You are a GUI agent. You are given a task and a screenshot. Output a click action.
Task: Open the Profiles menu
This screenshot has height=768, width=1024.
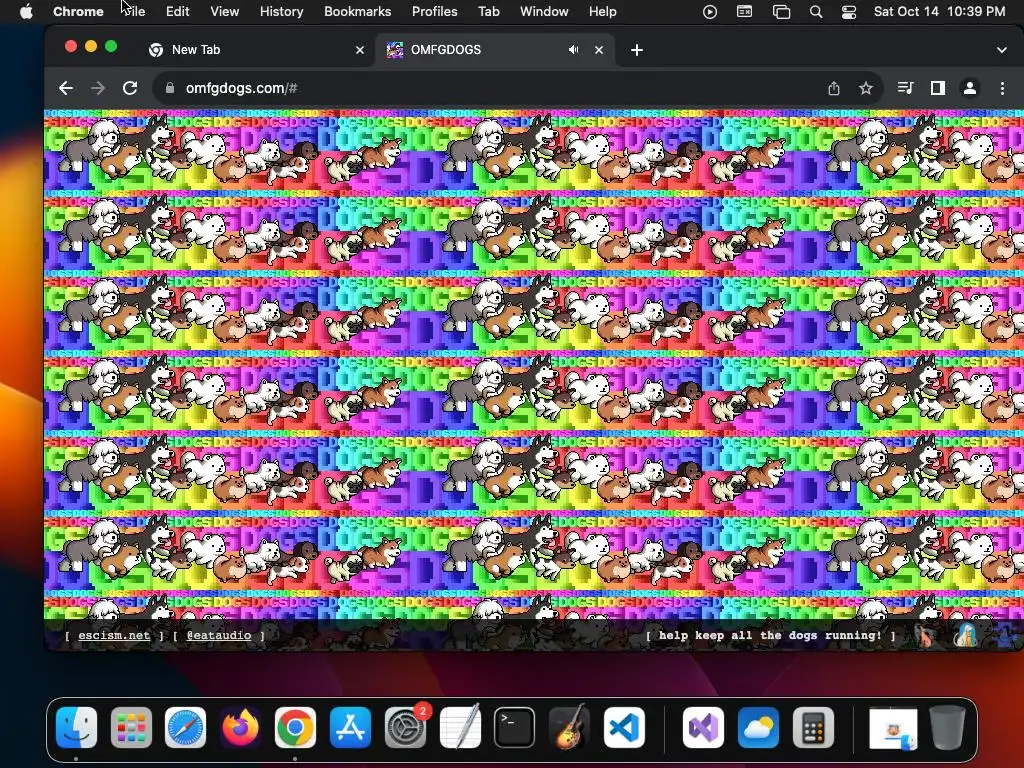click(x=434, y=11)
